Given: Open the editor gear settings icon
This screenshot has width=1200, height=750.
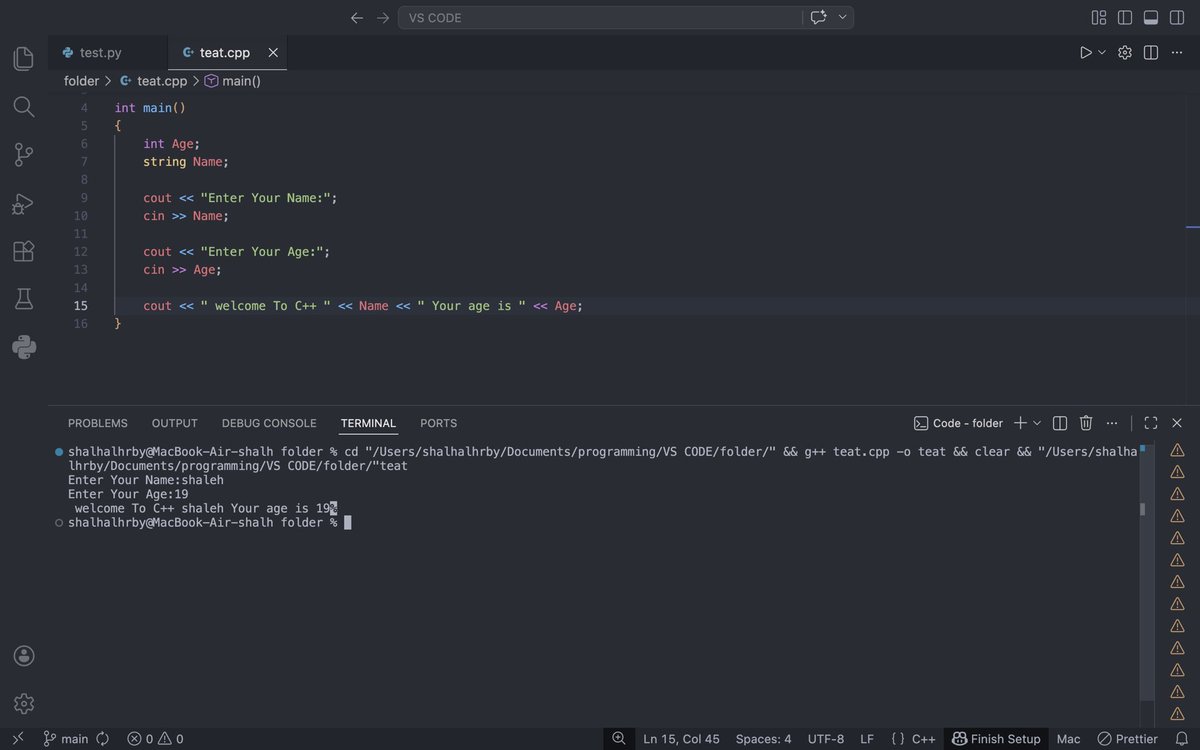Looking at the screenshot, I should [x=1125, y=52].
